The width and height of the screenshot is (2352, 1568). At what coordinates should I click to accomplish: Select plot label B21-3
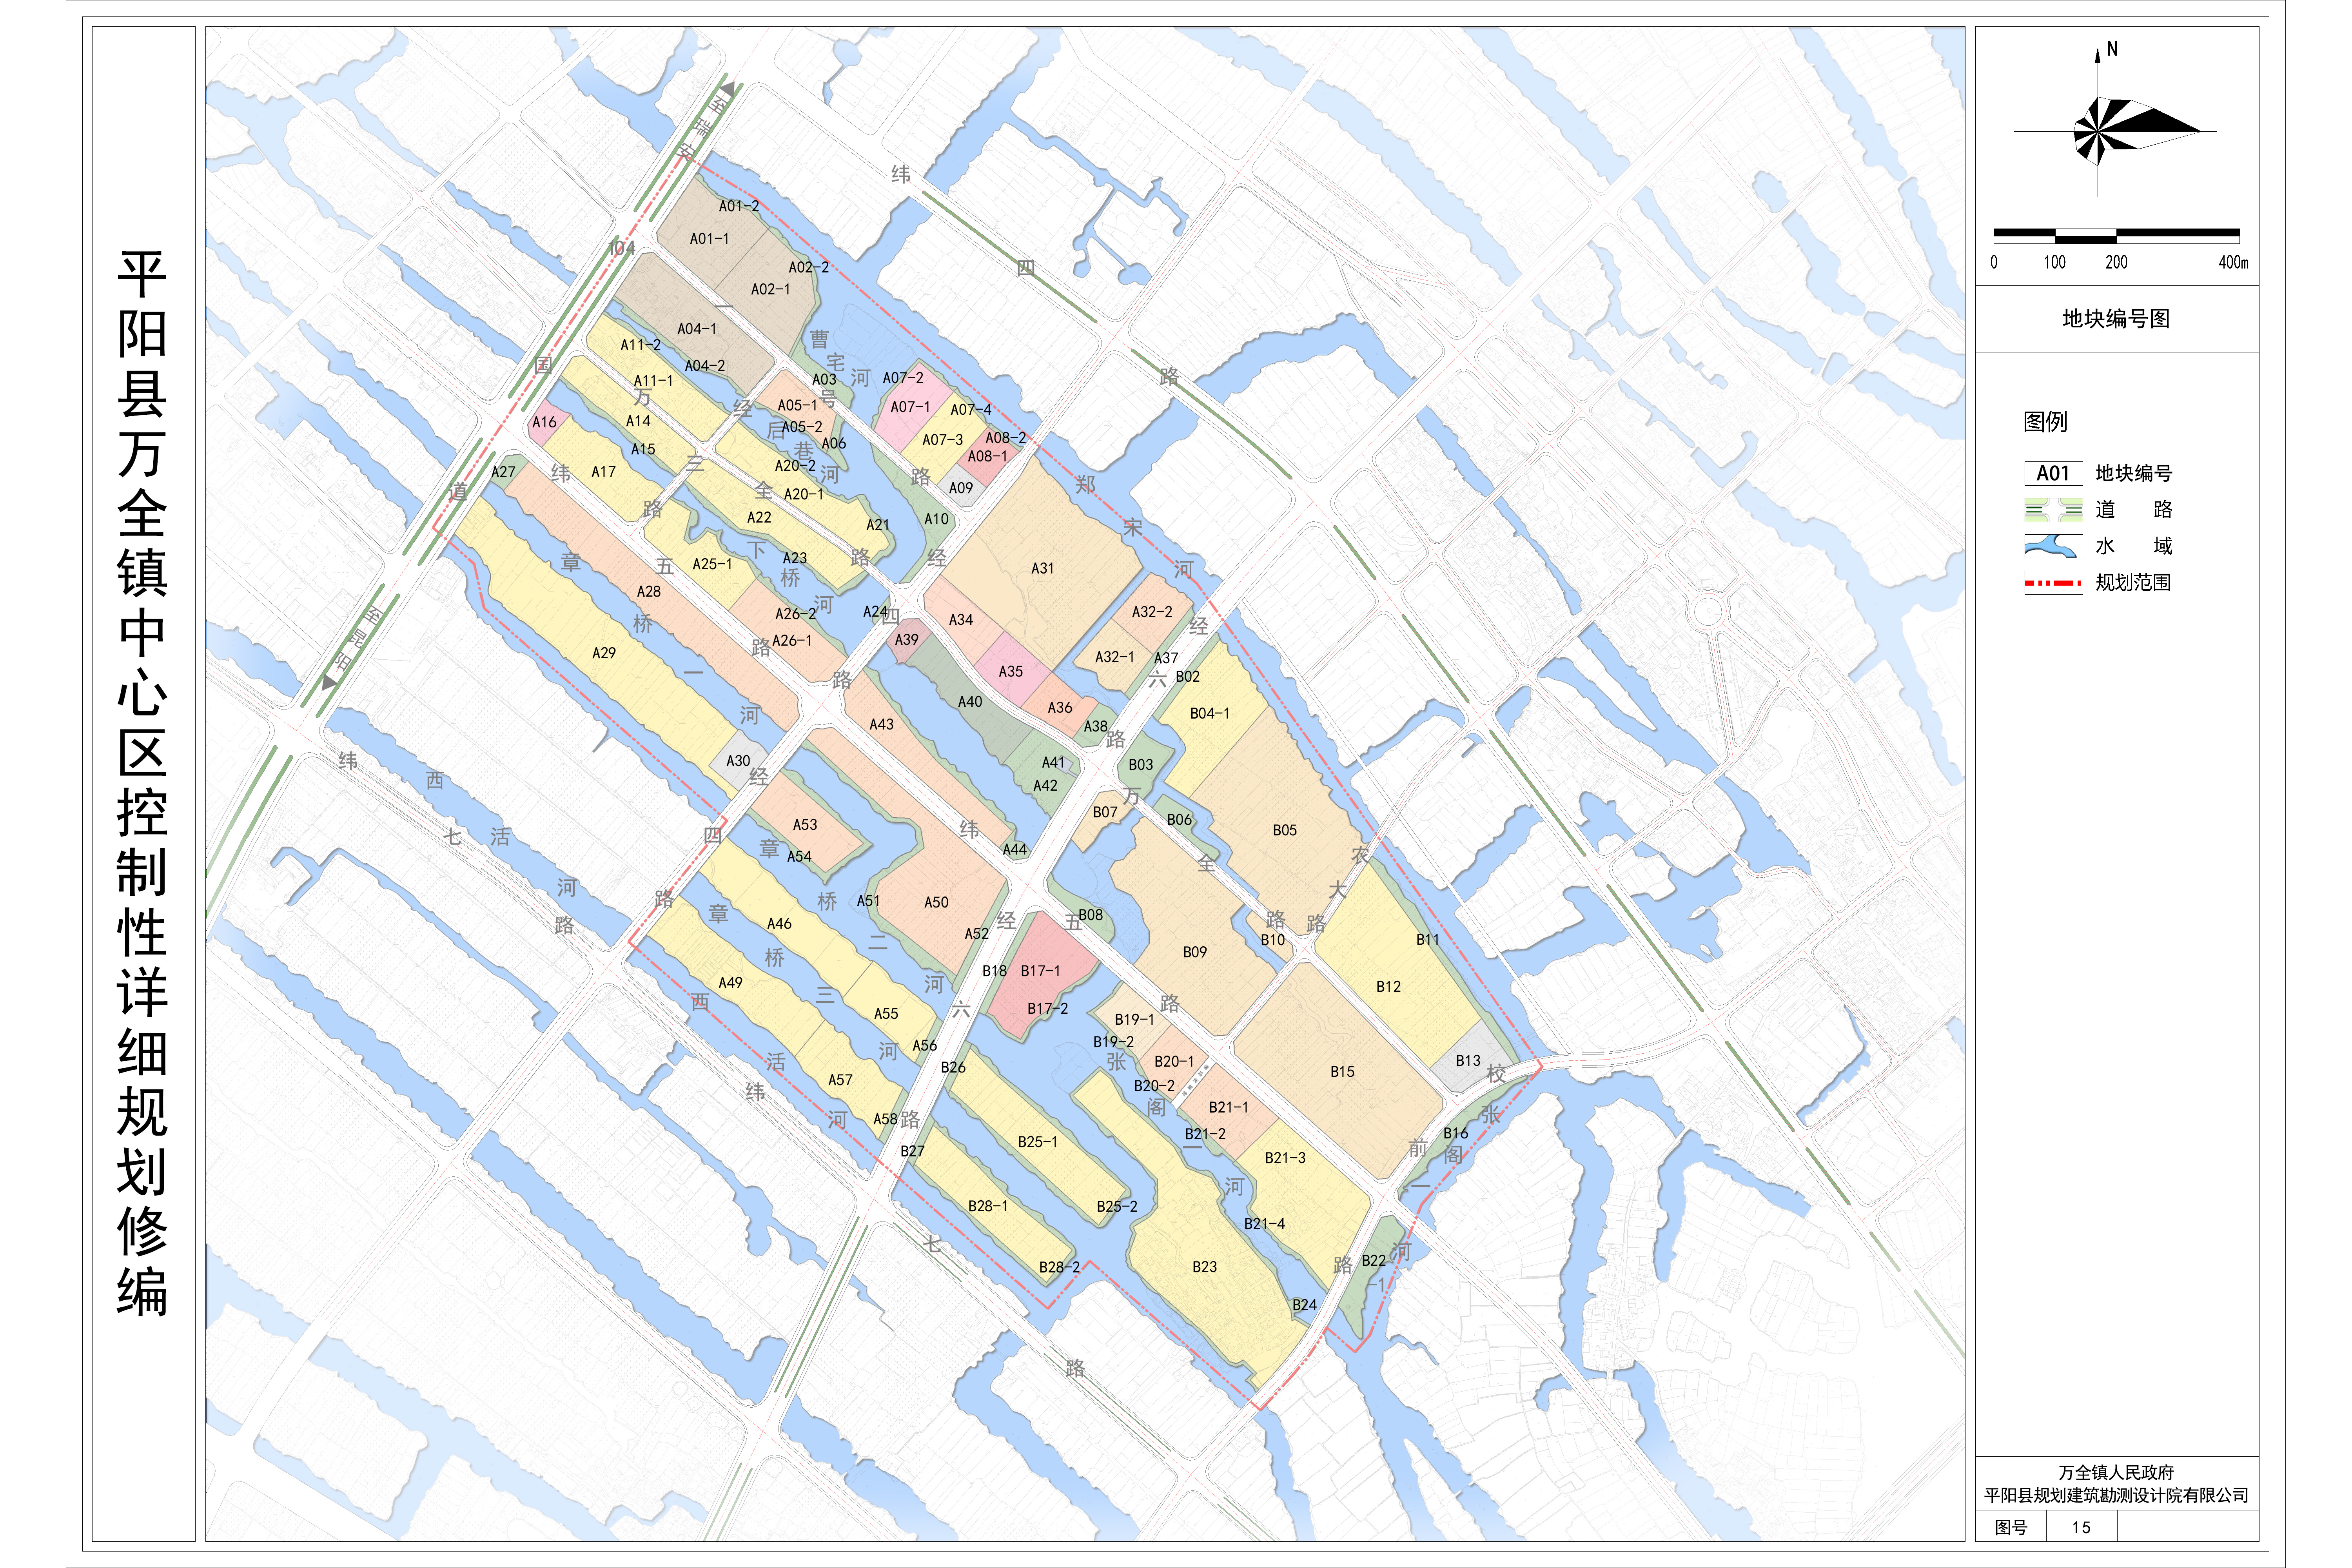click(1285, 1158)
